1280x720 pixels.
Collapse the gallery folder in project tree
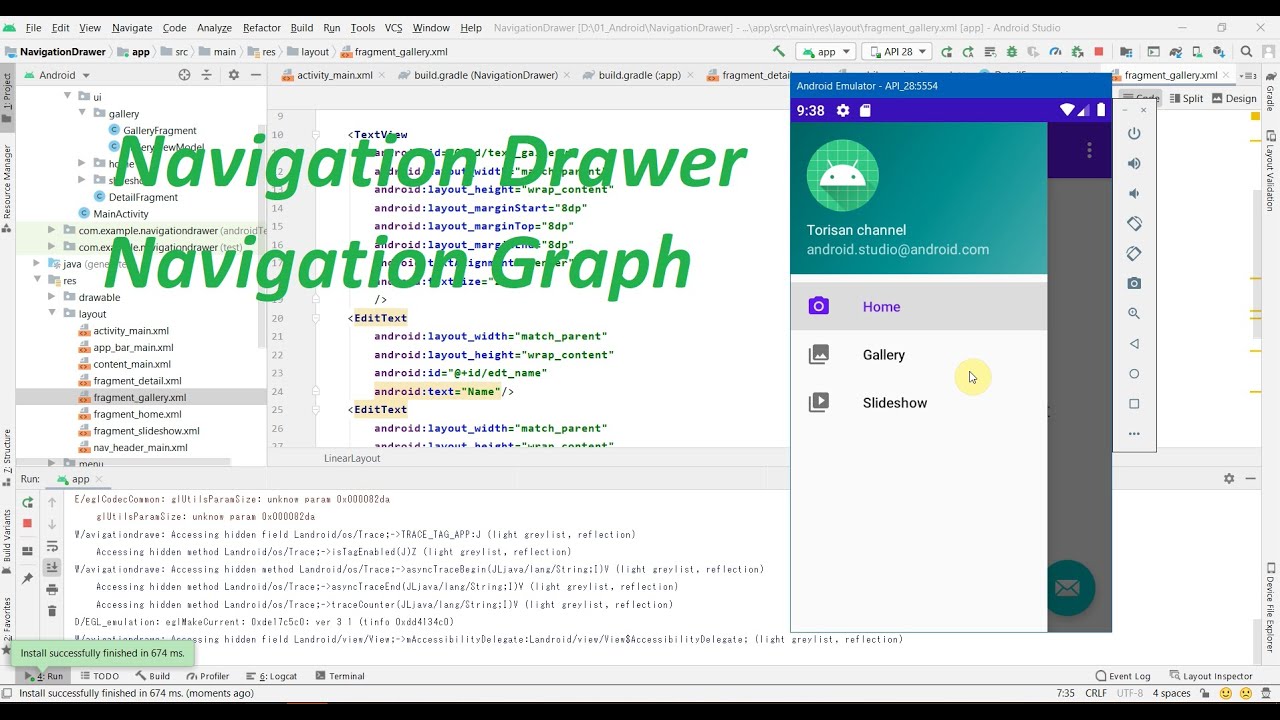coord(83,113)
